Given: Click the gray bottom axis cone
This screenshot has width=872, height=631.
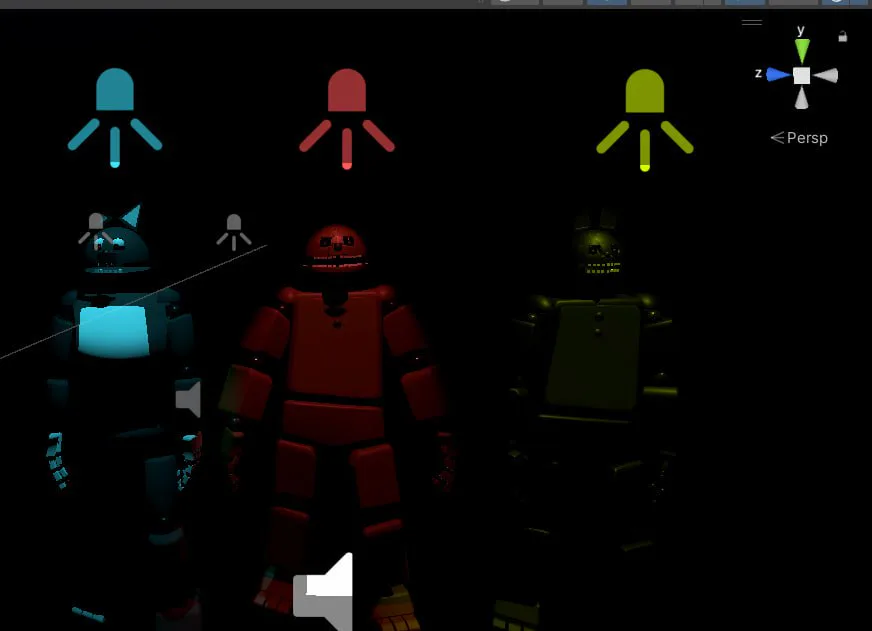Looking at the screenshot, I should click(801, 98).
